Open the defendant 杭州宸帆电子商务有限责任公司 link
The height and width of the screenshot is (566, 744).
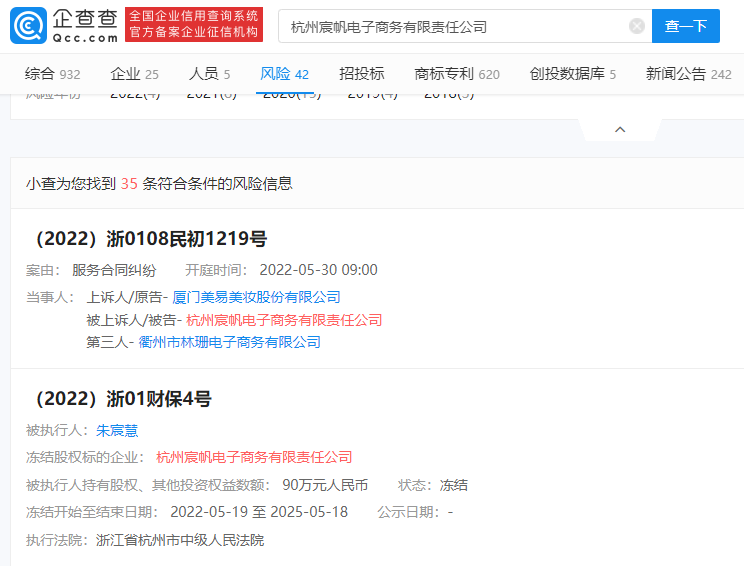[284, 320]
